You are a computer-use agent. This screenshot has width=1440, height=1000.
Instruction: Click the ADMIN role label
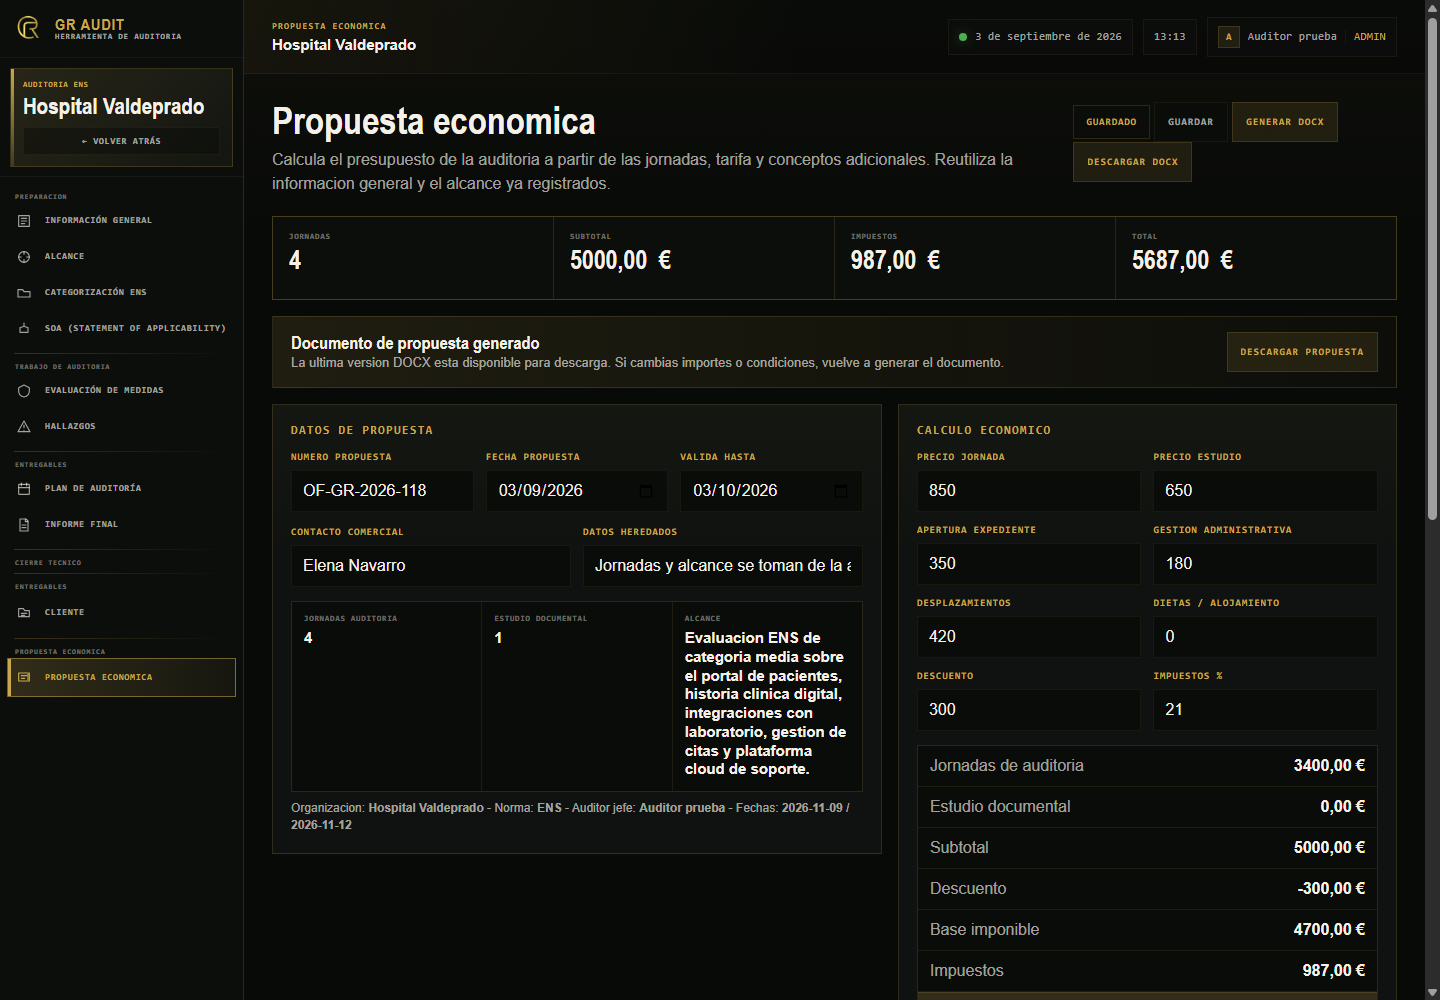pos(1370,37)
